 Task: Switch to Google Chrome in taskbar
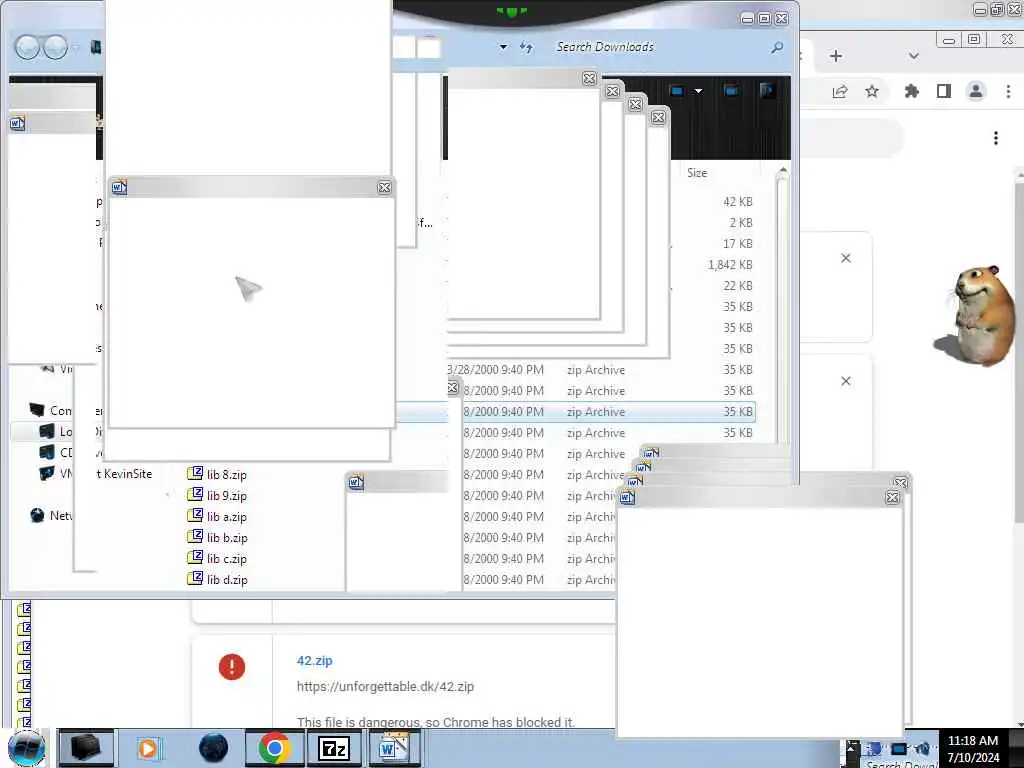point(274,748)
